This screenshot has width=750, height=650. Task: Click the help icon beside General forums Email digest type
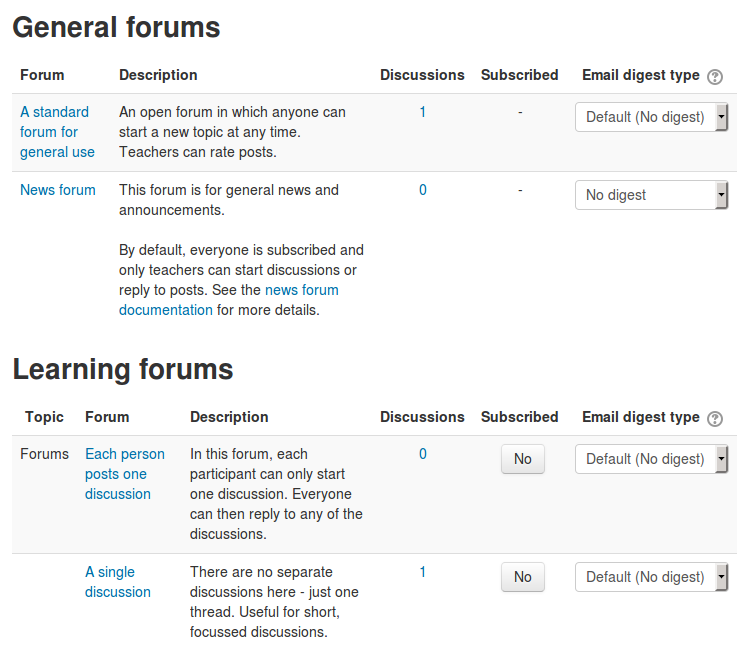point(715,77)
